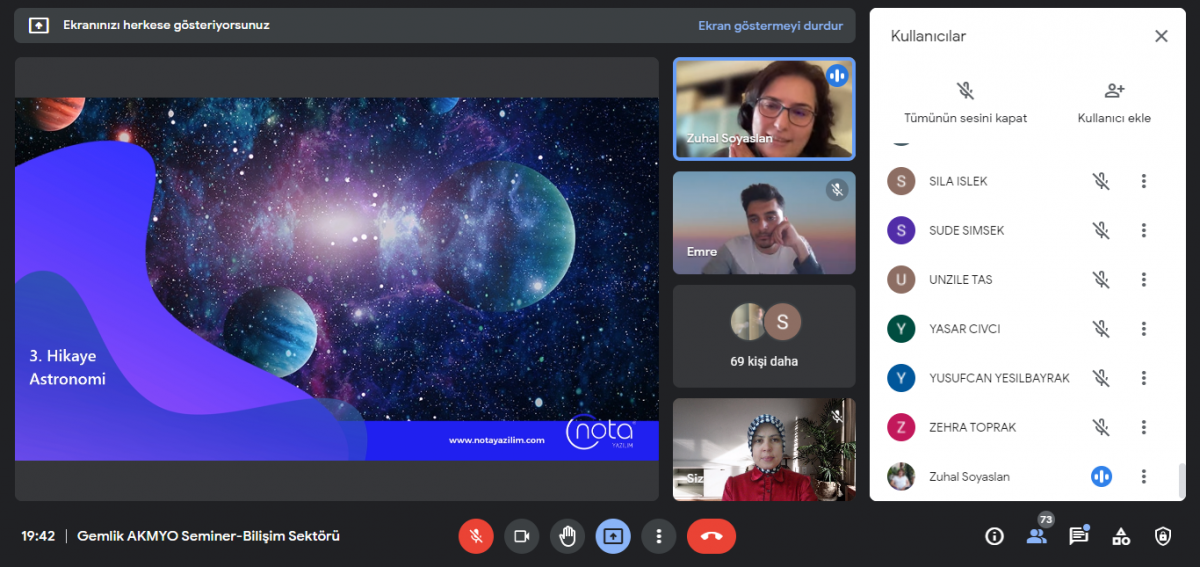
Task: Open meeting details info icon
Action: pyautogui.click(x=994, y=536)
